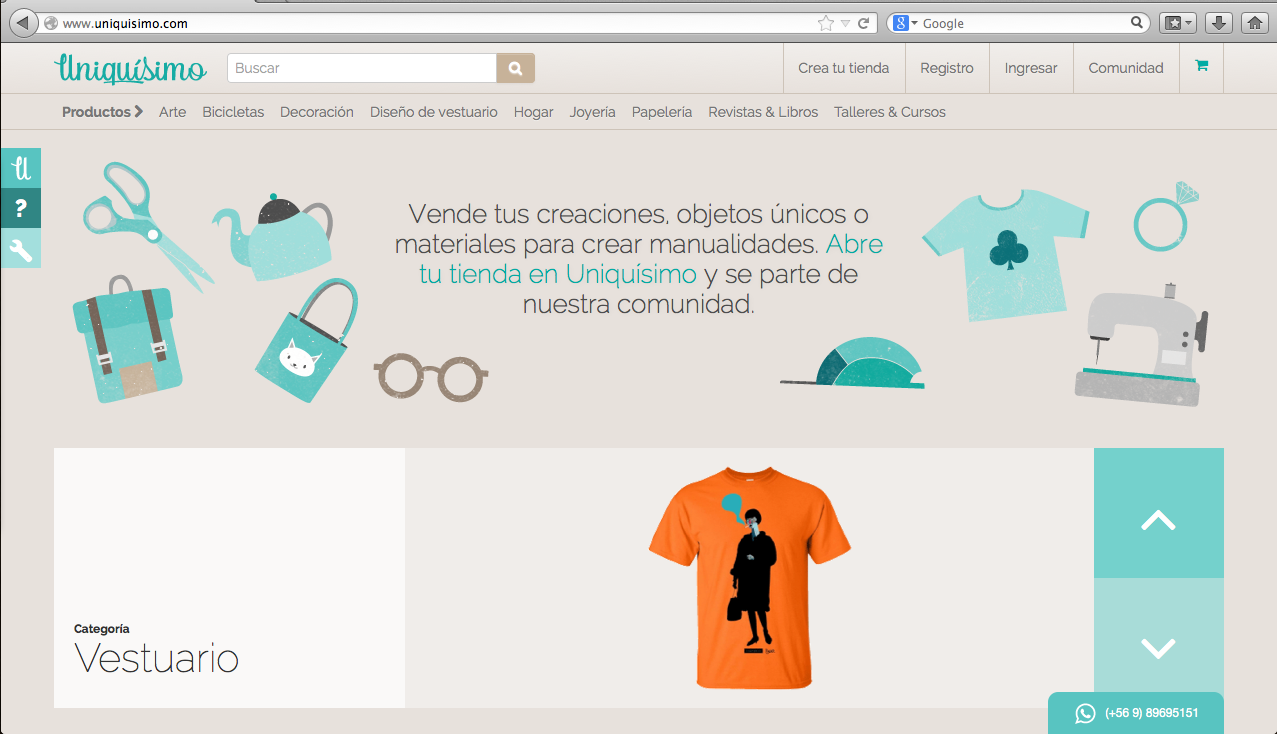This screenshot has height=734, width=1277.
Task: Click the Crea tu tienda link
Action: pyautogui.click(x=843, y=68)
